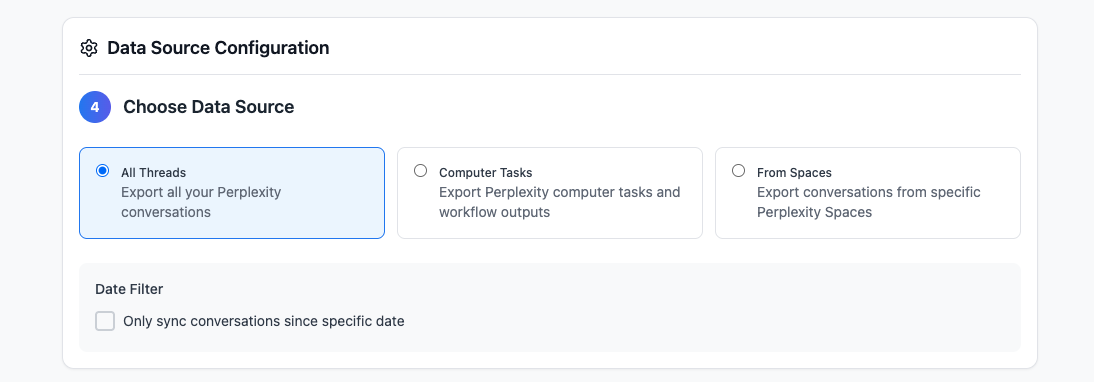Click the 'Date Filter' label
The width and height of the screenshot is (1094, 382).
coord(129,289)
